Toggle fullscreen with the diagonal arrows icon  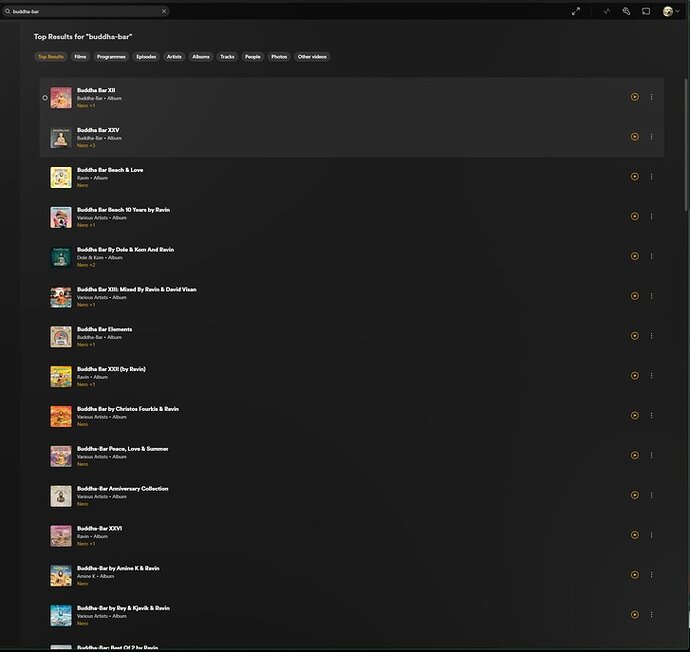click(x=576, y=11)
